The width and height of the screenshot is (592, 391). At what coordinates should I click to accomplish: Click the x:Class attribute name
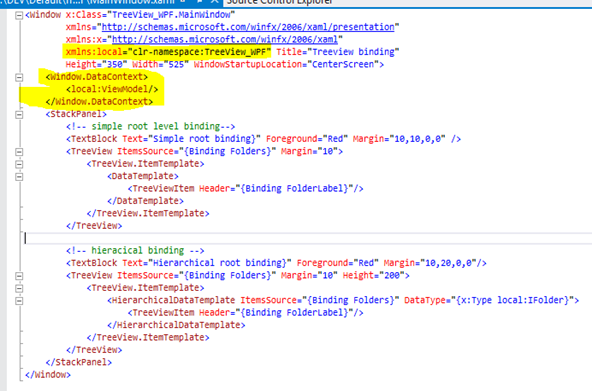point(84,15)
